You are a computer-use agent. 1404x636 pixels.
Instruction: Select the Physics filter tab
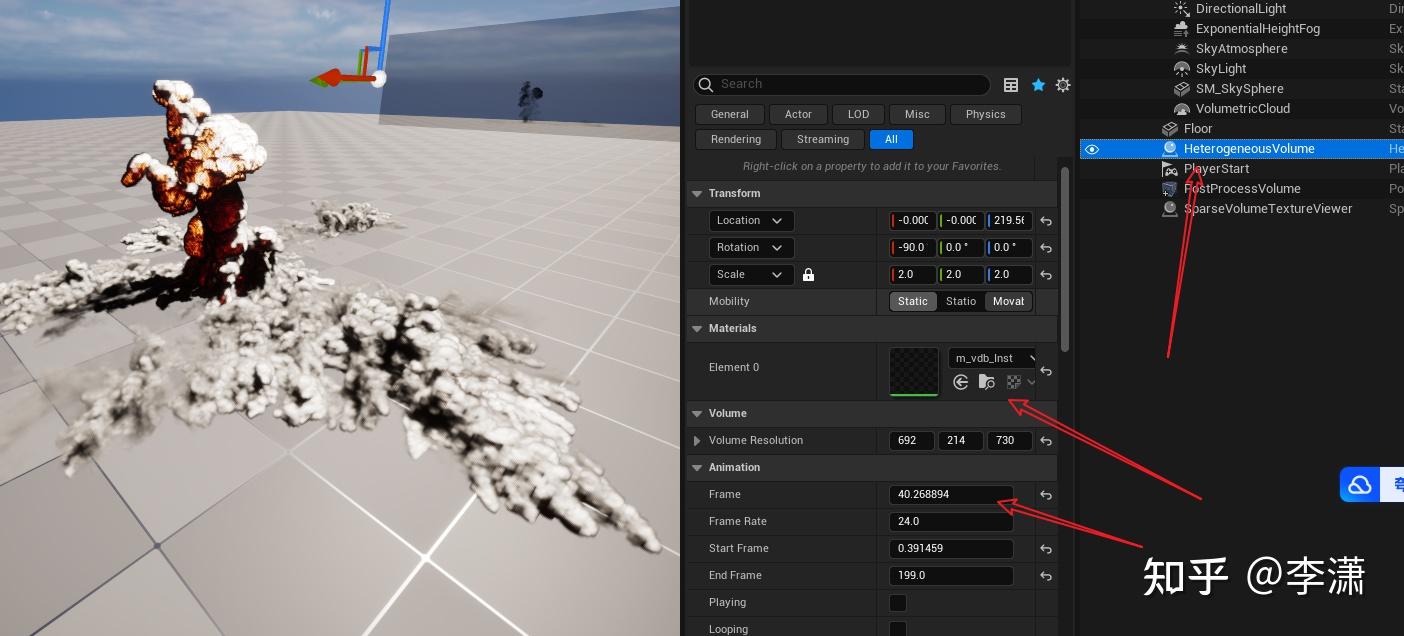click(985, 115)
